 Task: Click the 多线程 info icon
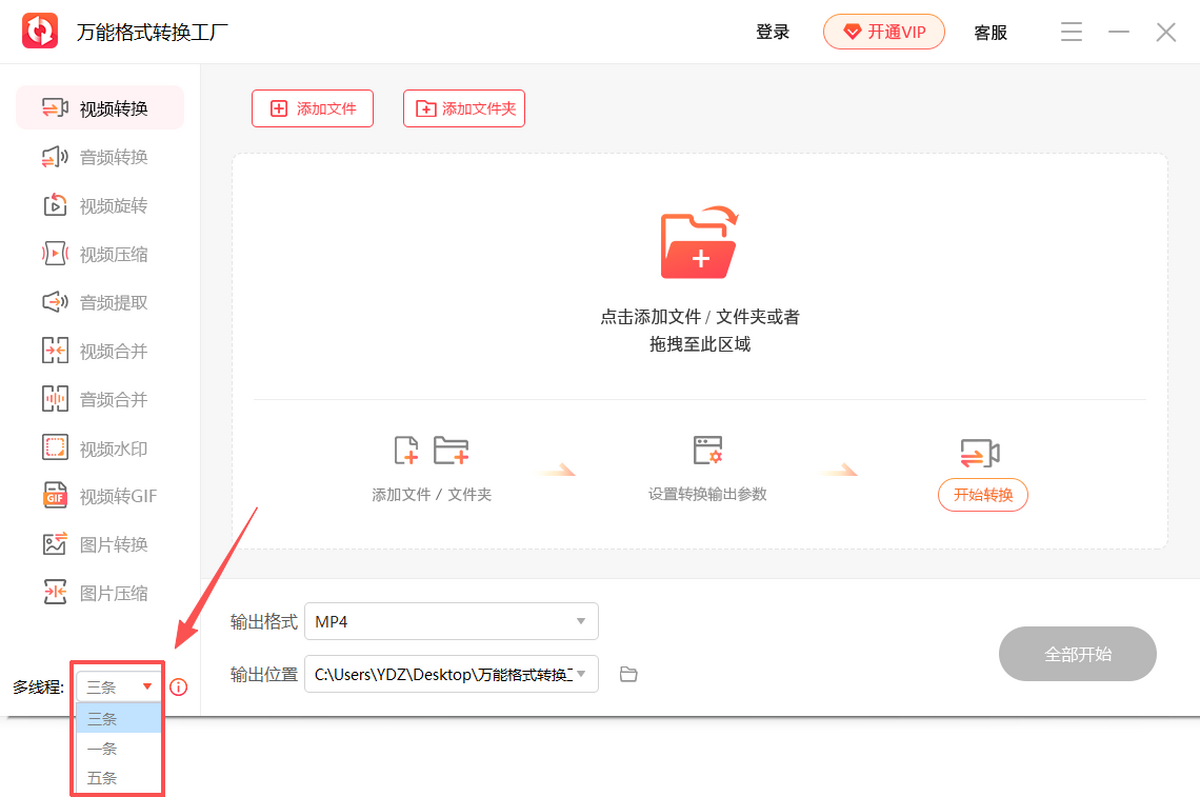click(x=178, y=687)
